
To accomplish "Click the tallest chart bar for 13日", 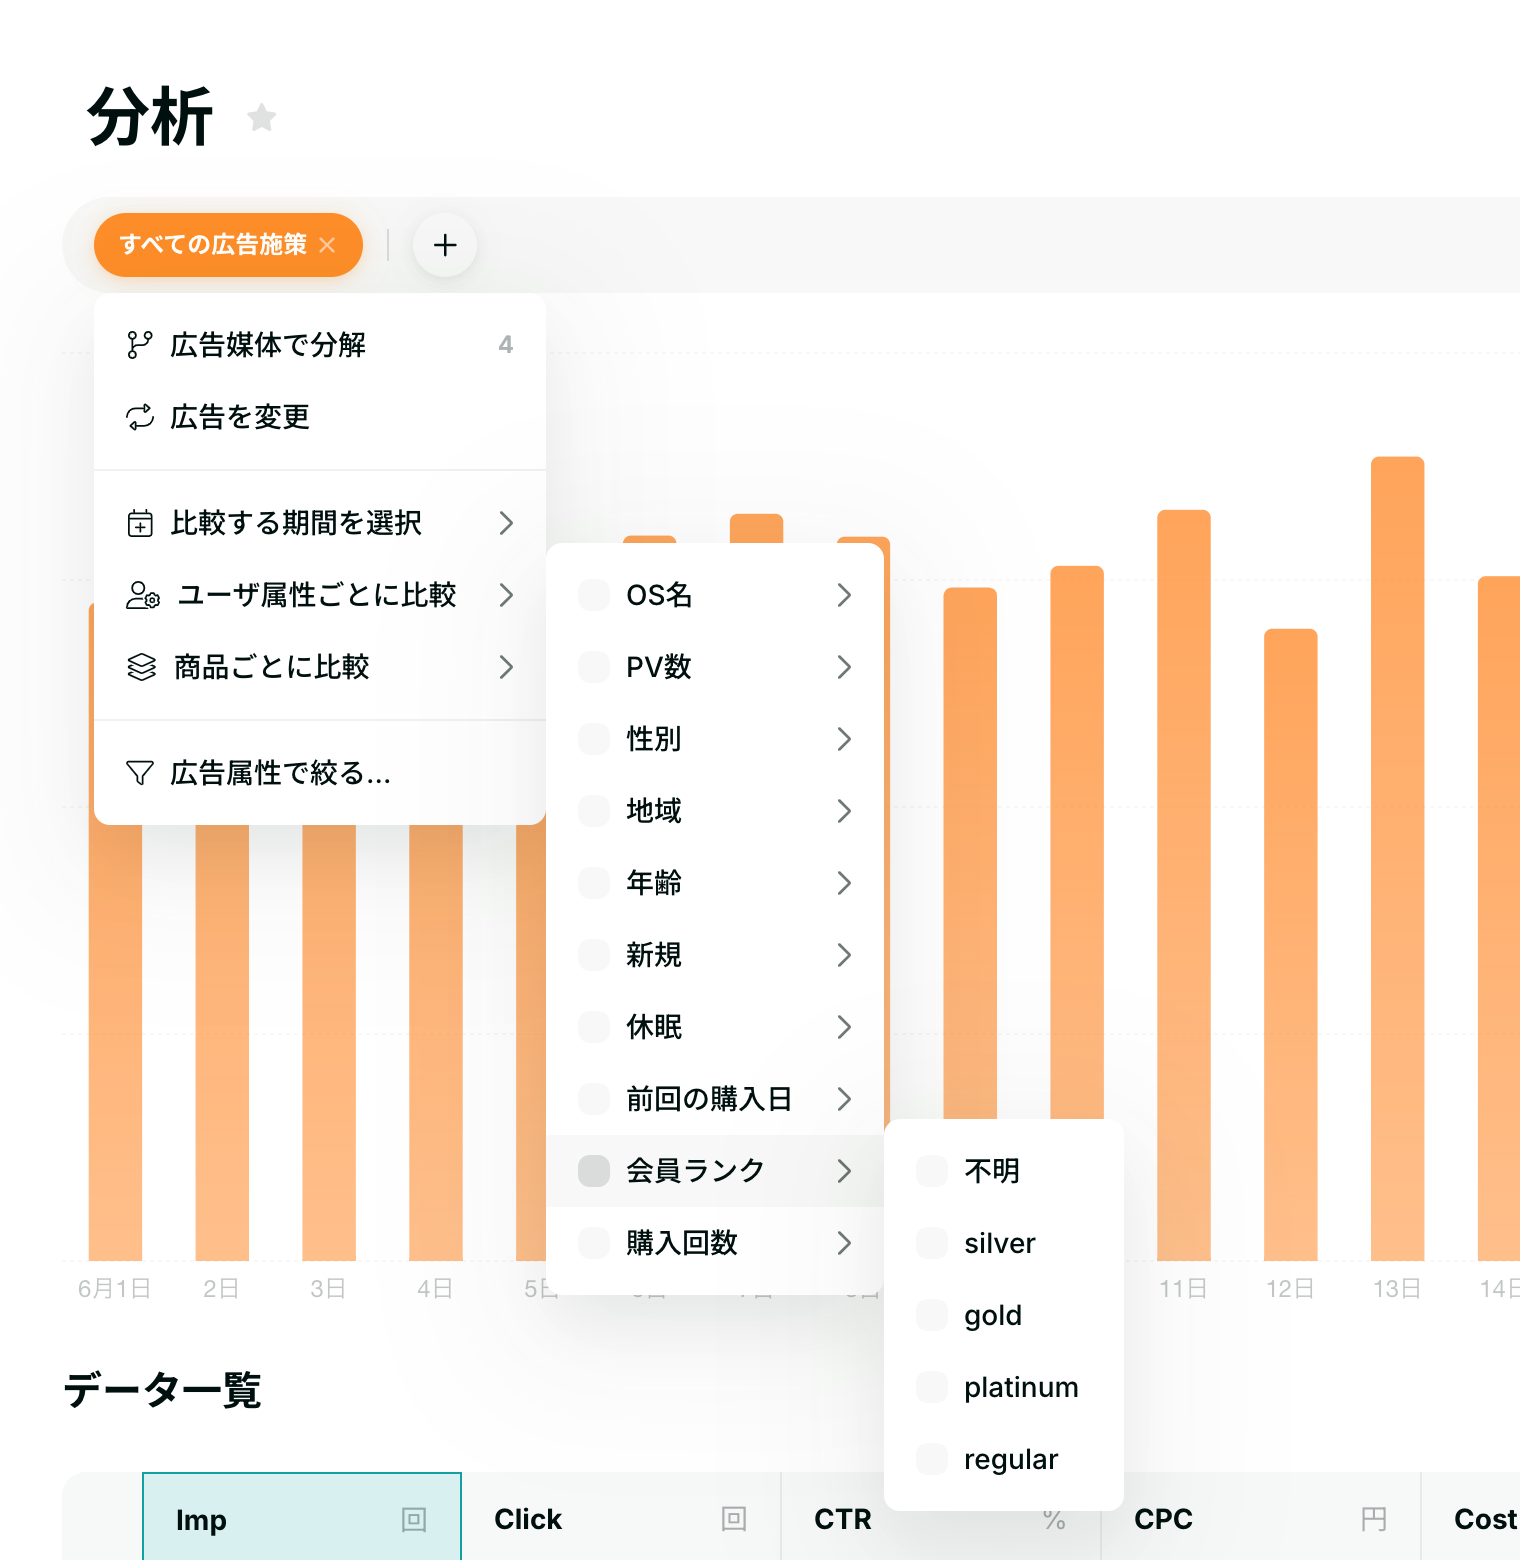I will (1397, 859).
